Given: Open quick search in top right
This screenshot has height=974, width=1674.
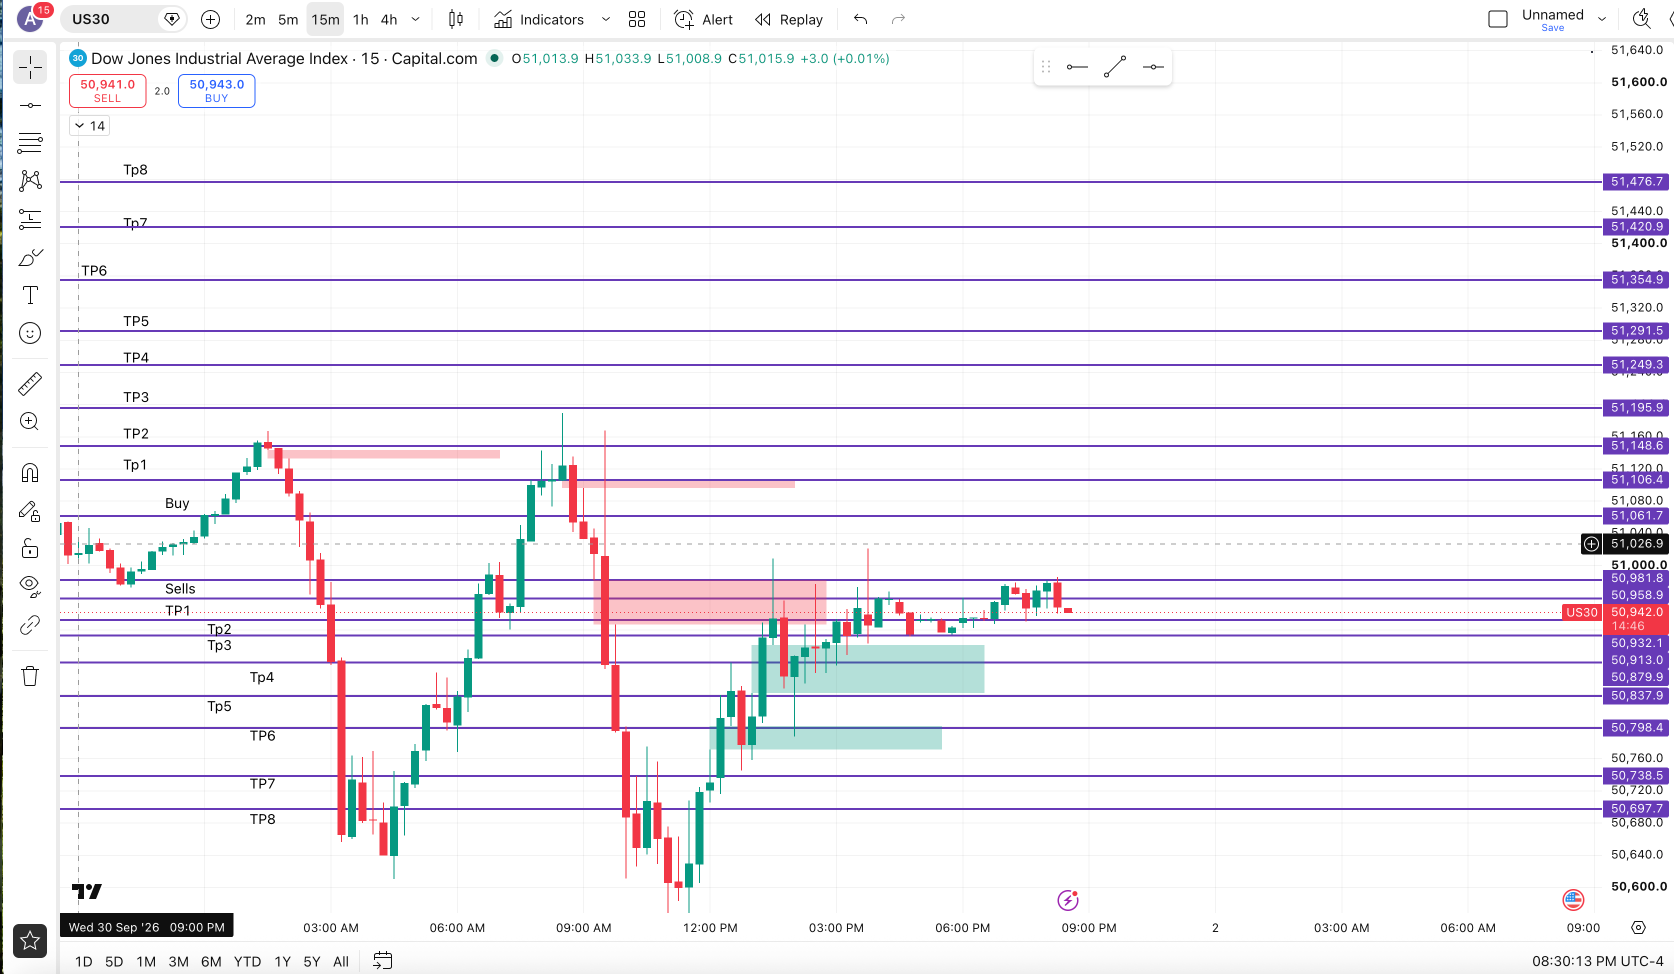Looking at the screenshot, I should click(1641, 19).
